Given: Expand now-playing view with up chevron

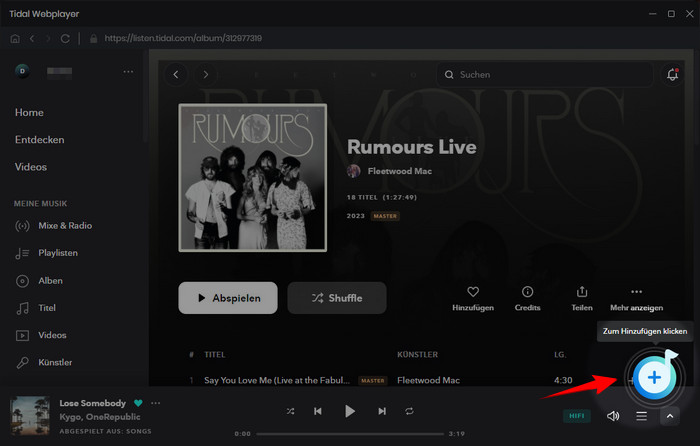Looking at the screenshot, I should tap(670, 416).
